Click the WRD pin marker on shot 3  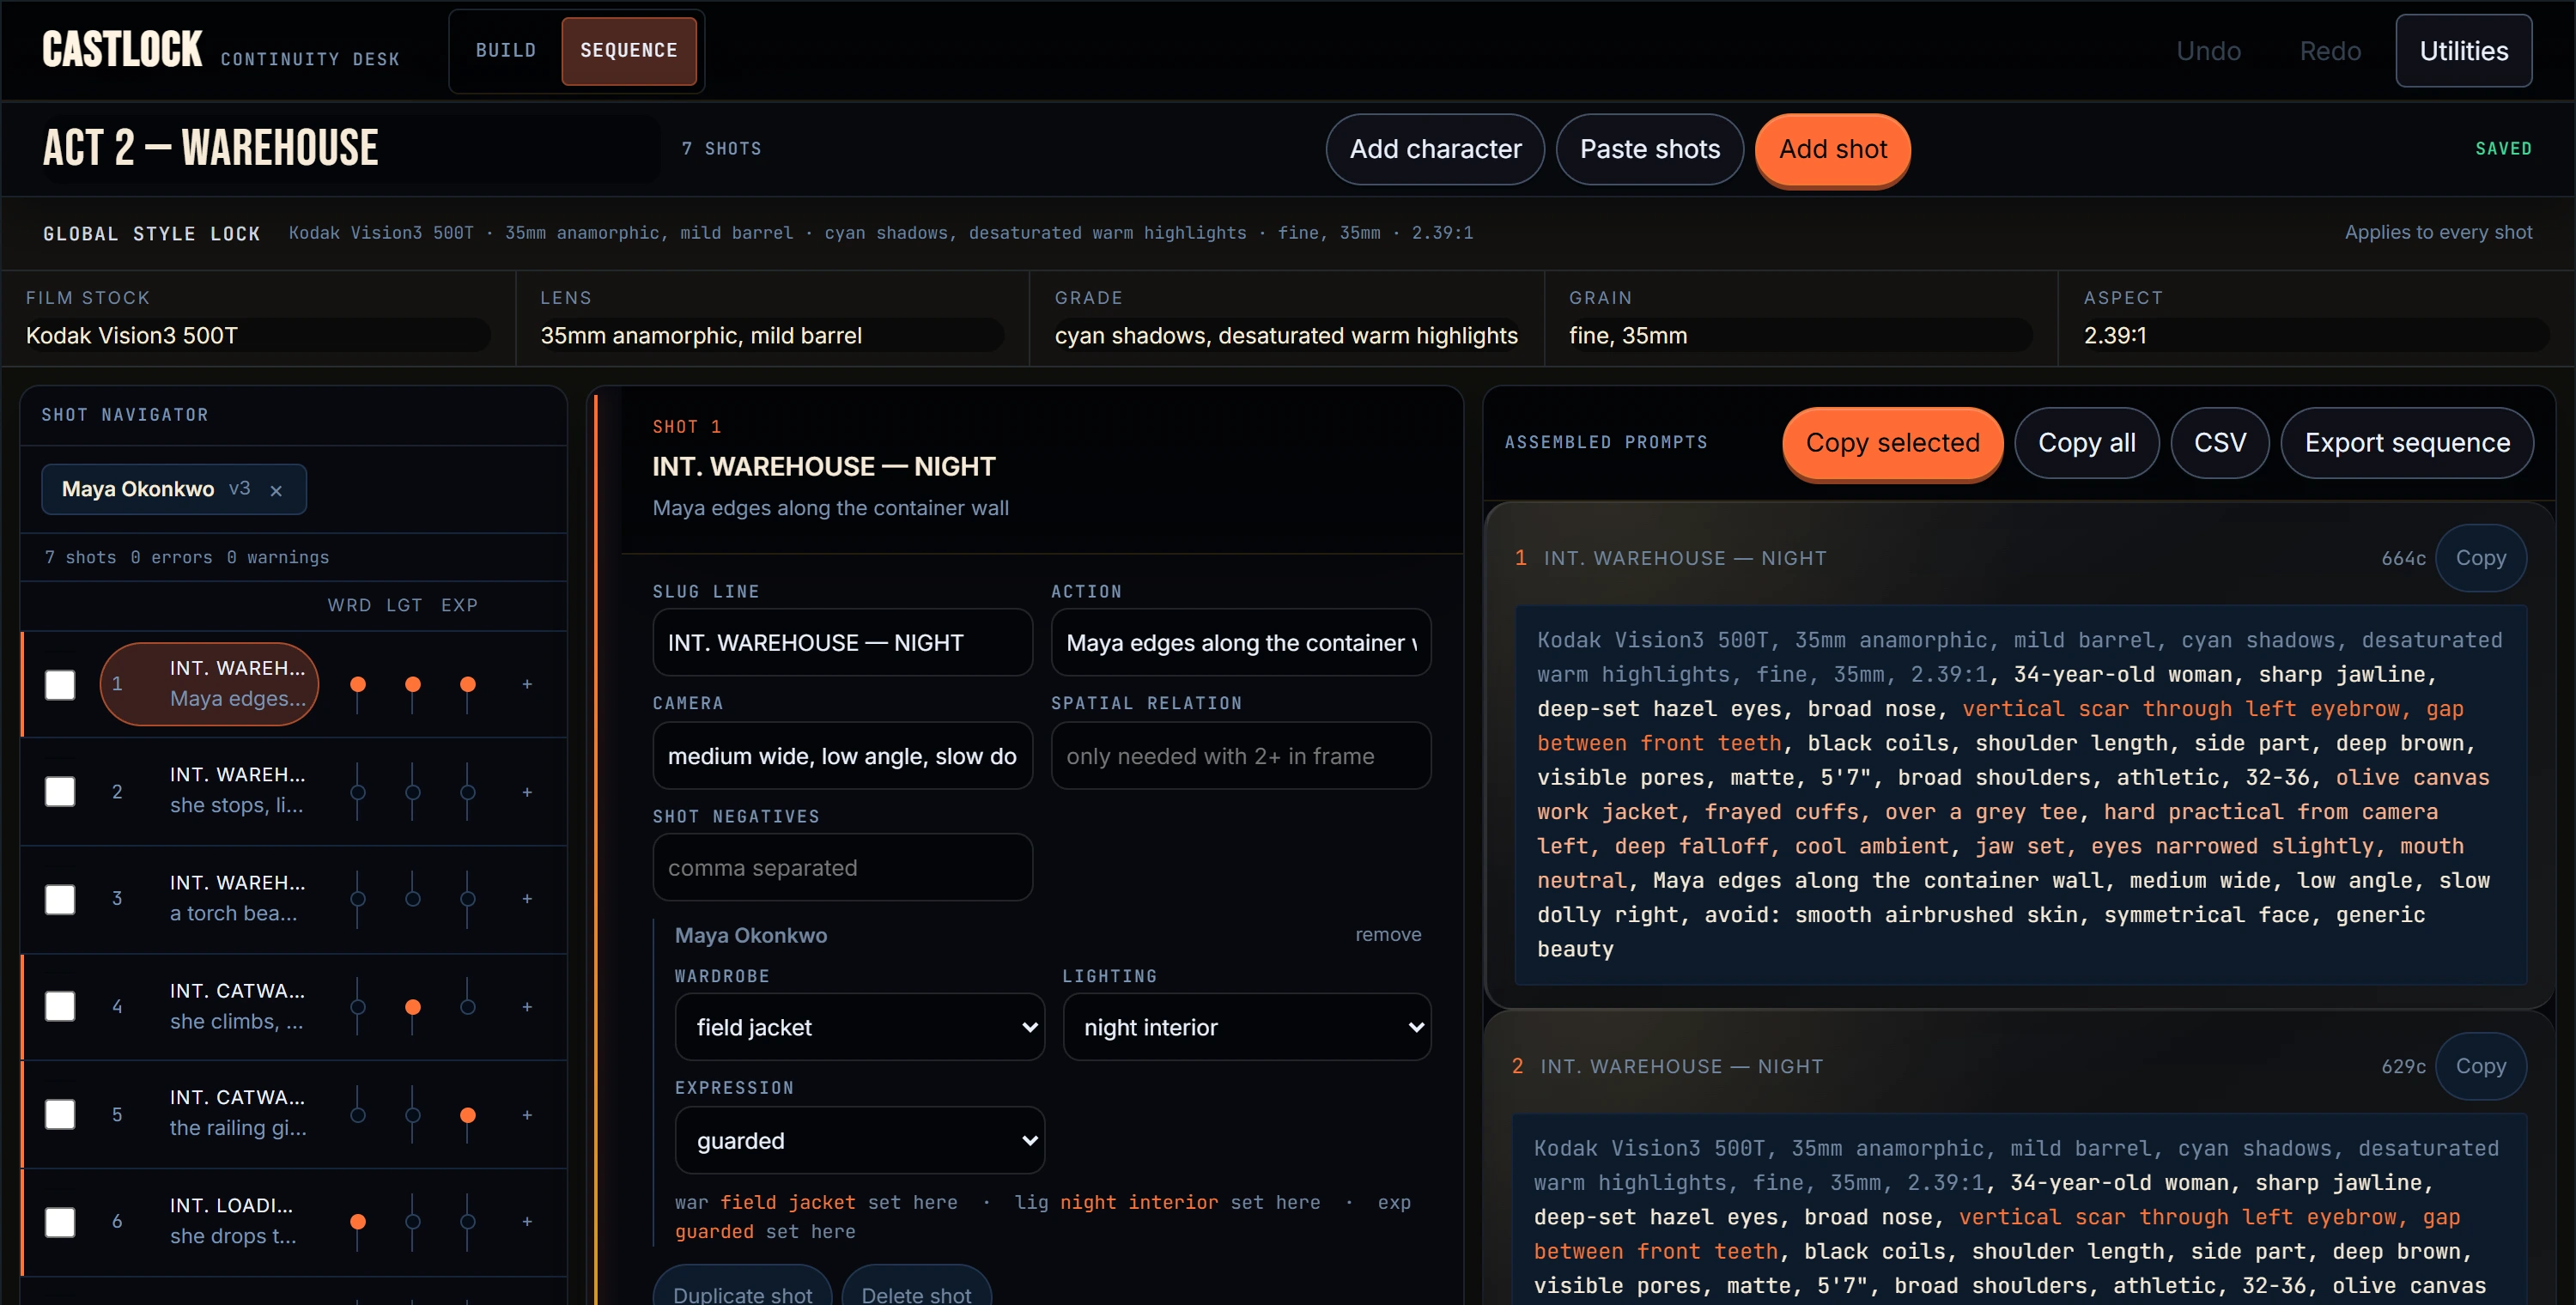coord(358,899)
